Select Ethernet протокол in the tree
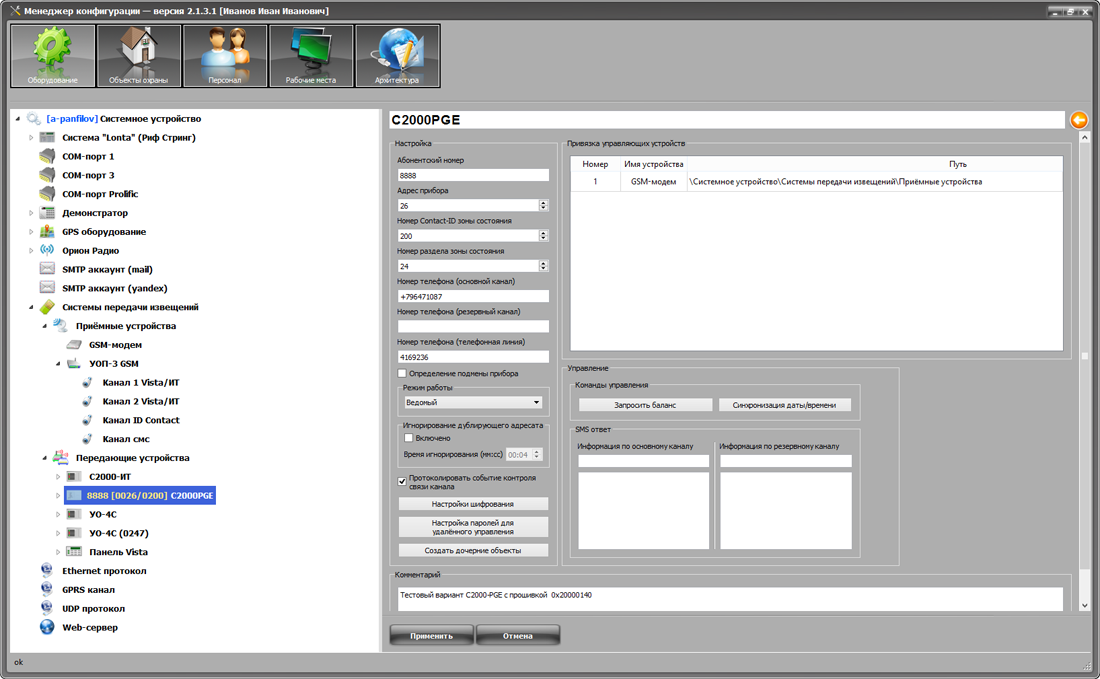 click(103, 571)
